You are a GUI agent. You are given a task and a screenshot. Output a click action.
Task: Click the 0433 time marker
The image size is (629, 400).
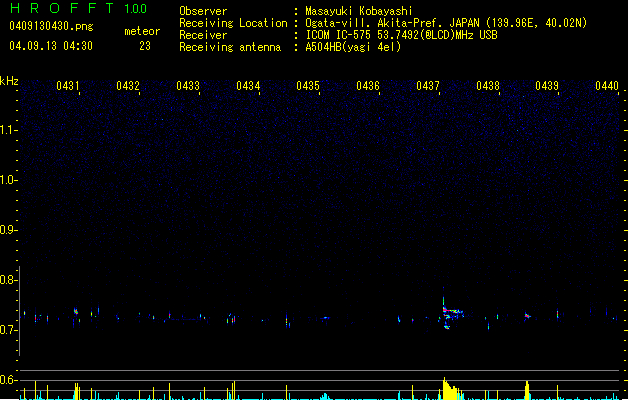coord(188,86)
